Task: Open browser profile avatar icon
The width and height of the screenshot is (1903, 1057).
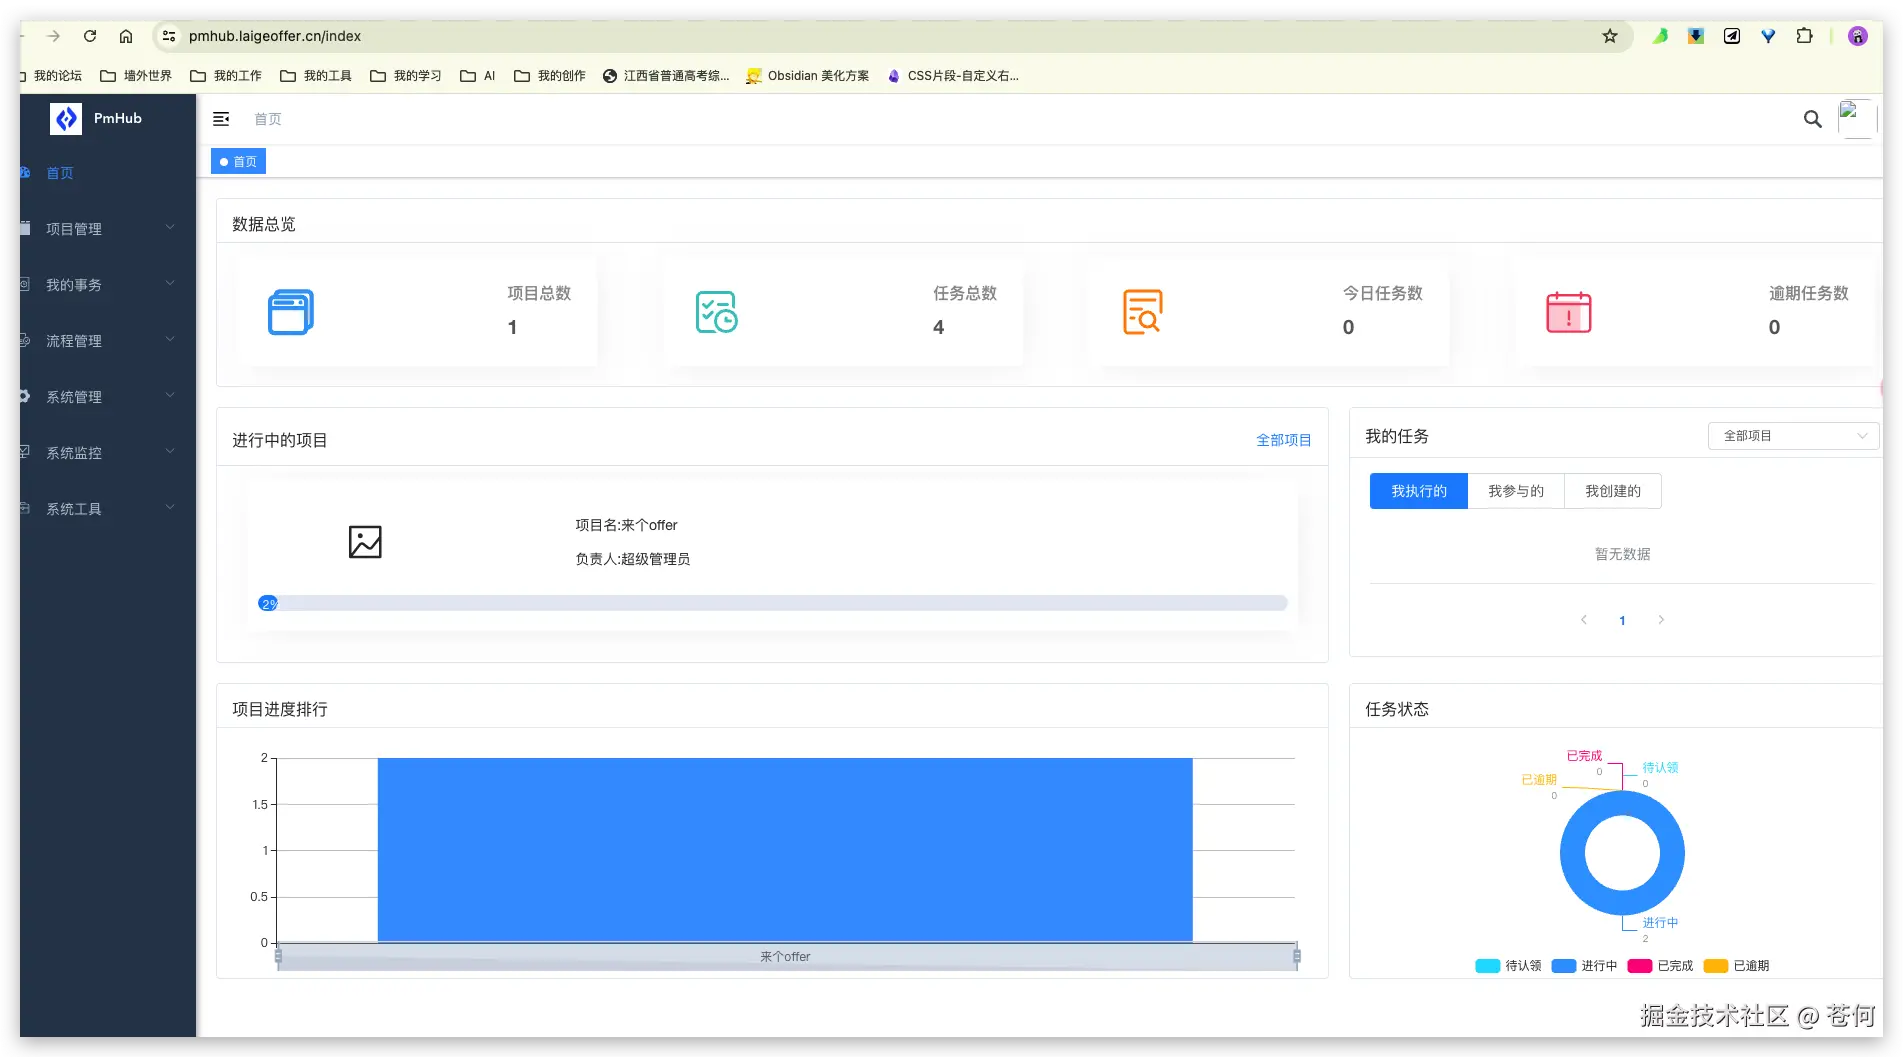Action: [1858, 36]
